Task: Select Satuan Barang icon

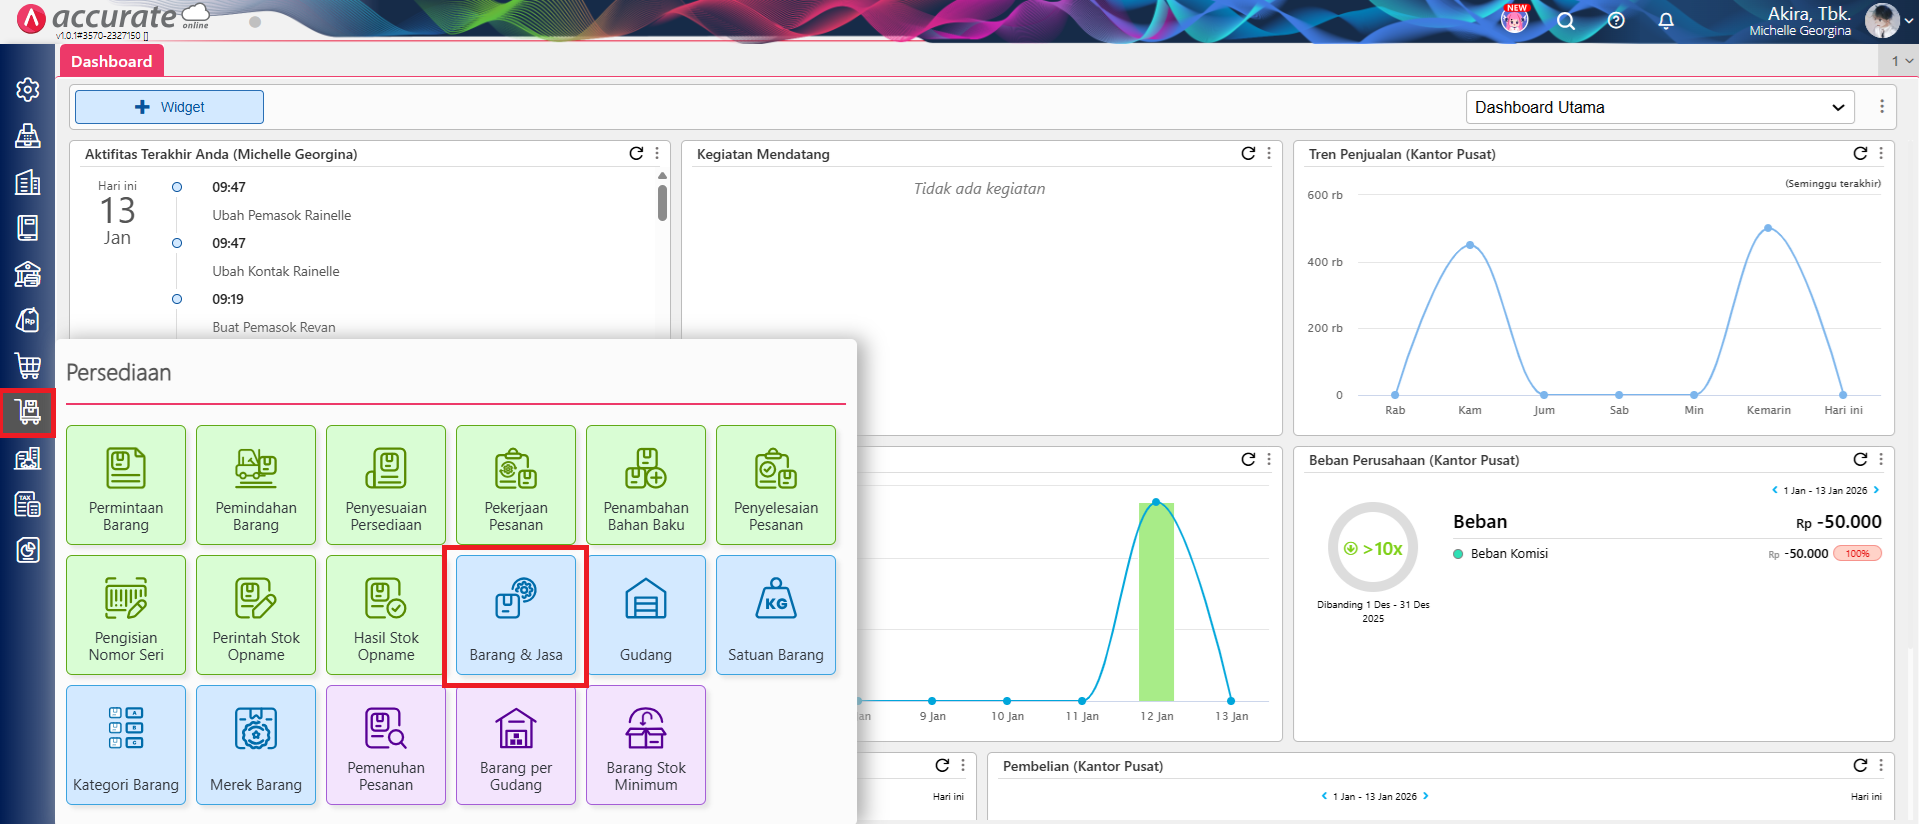Action: click(x=776, y=615)
